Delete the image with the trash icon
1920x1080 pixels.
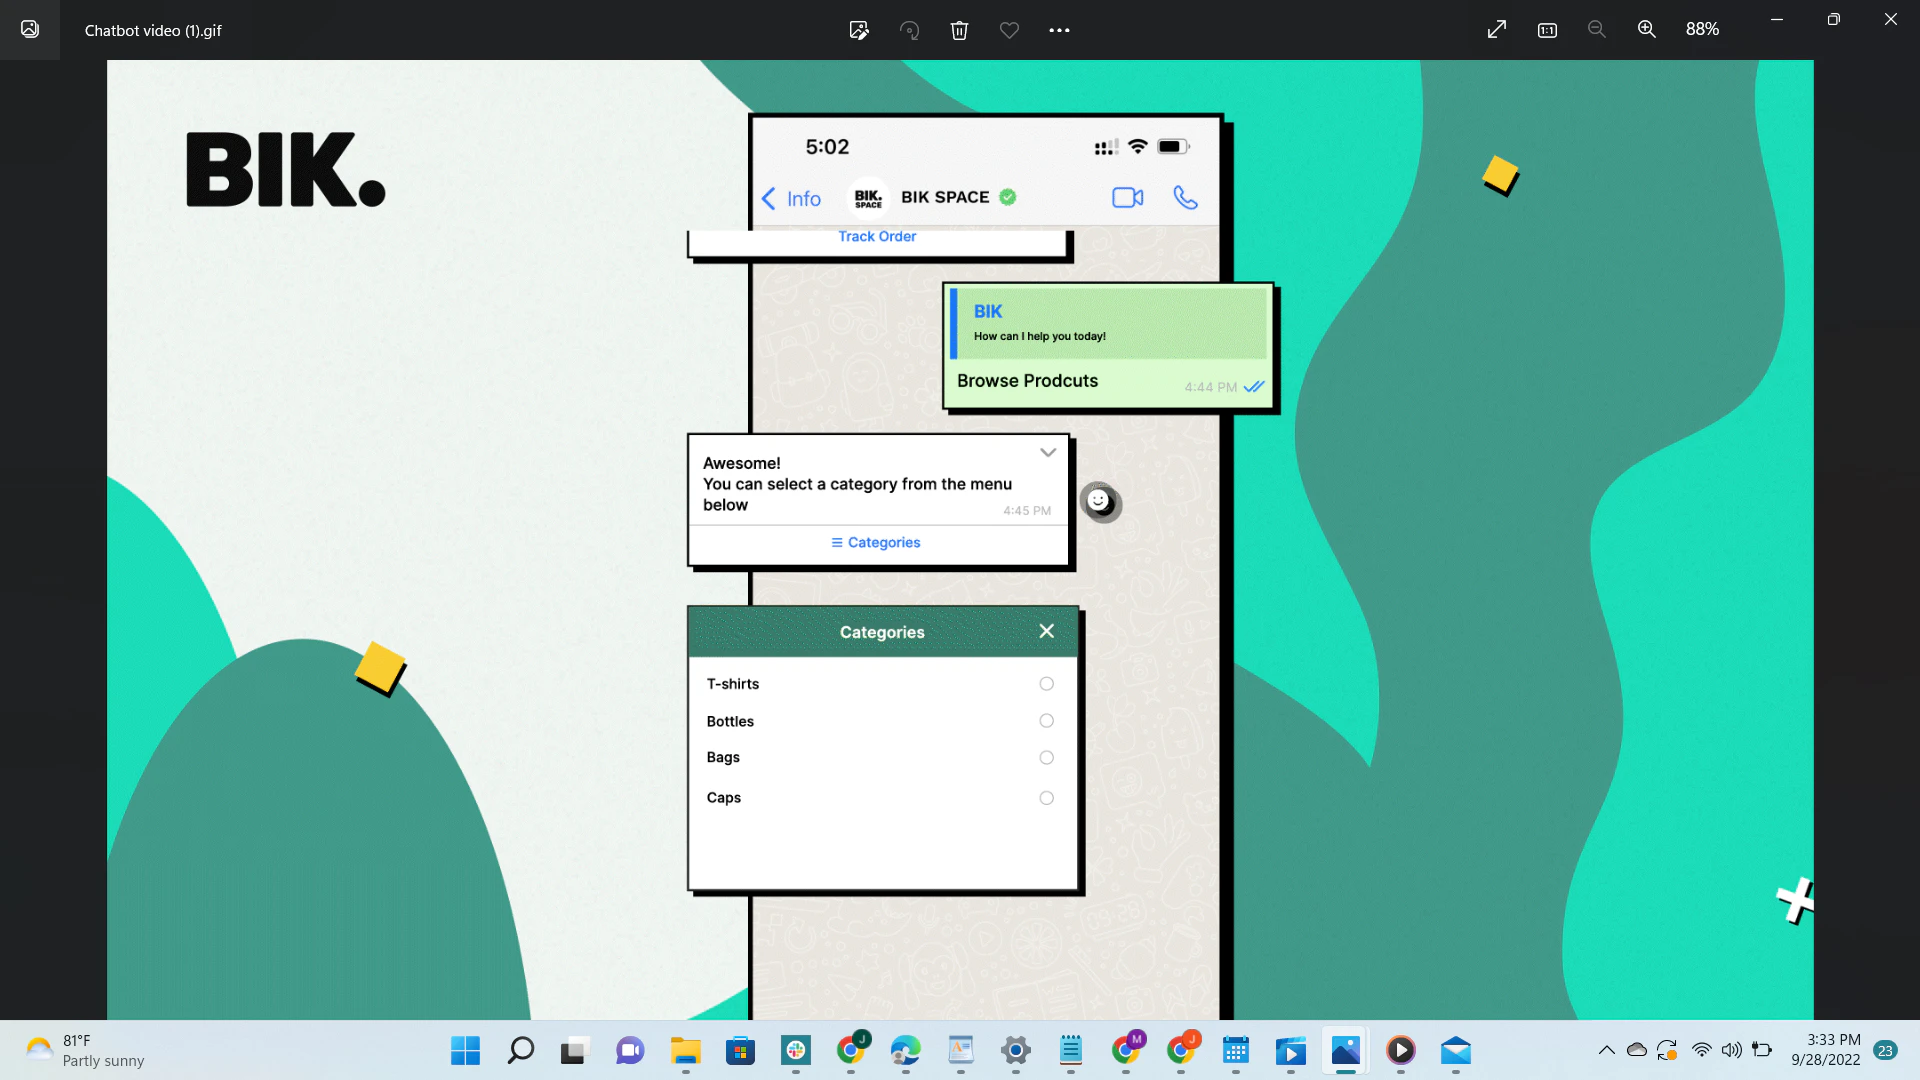coord(959,30)
